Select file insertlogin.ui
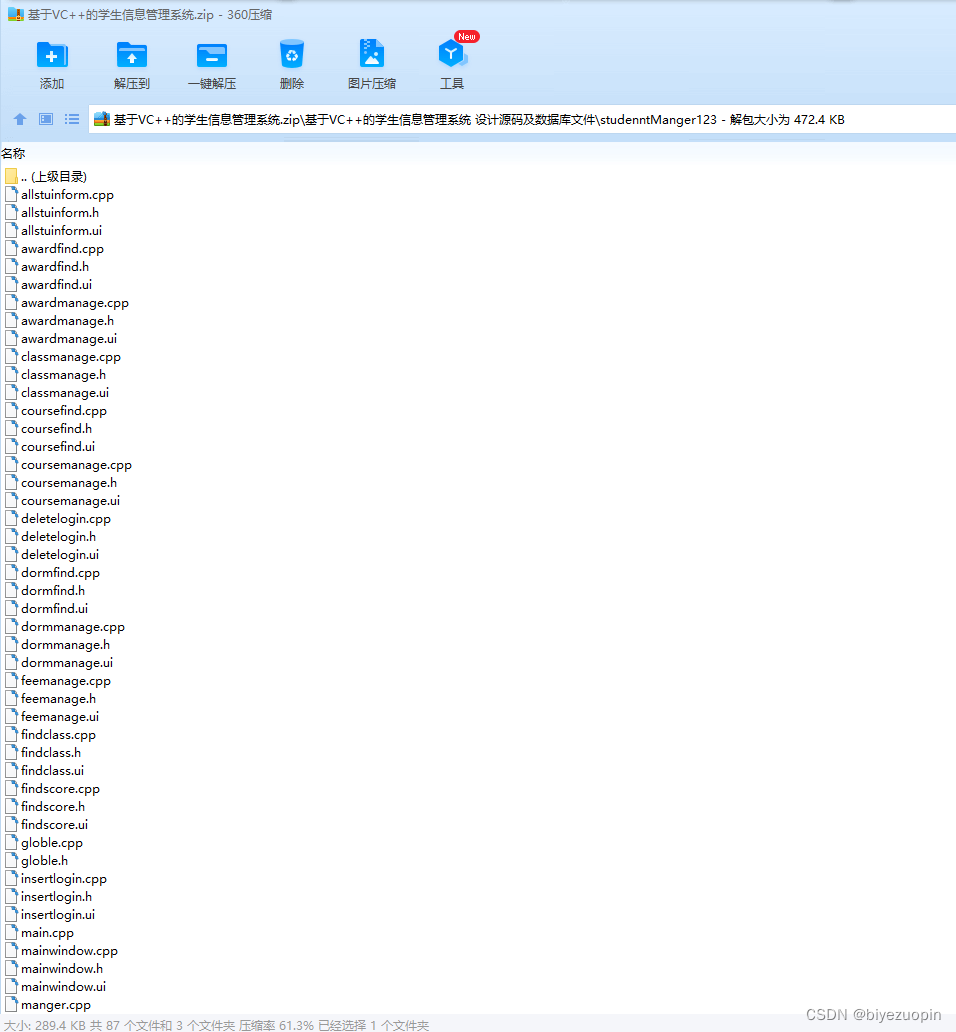The width and height of the screenshot is (956, 1032). pos(50,914)
